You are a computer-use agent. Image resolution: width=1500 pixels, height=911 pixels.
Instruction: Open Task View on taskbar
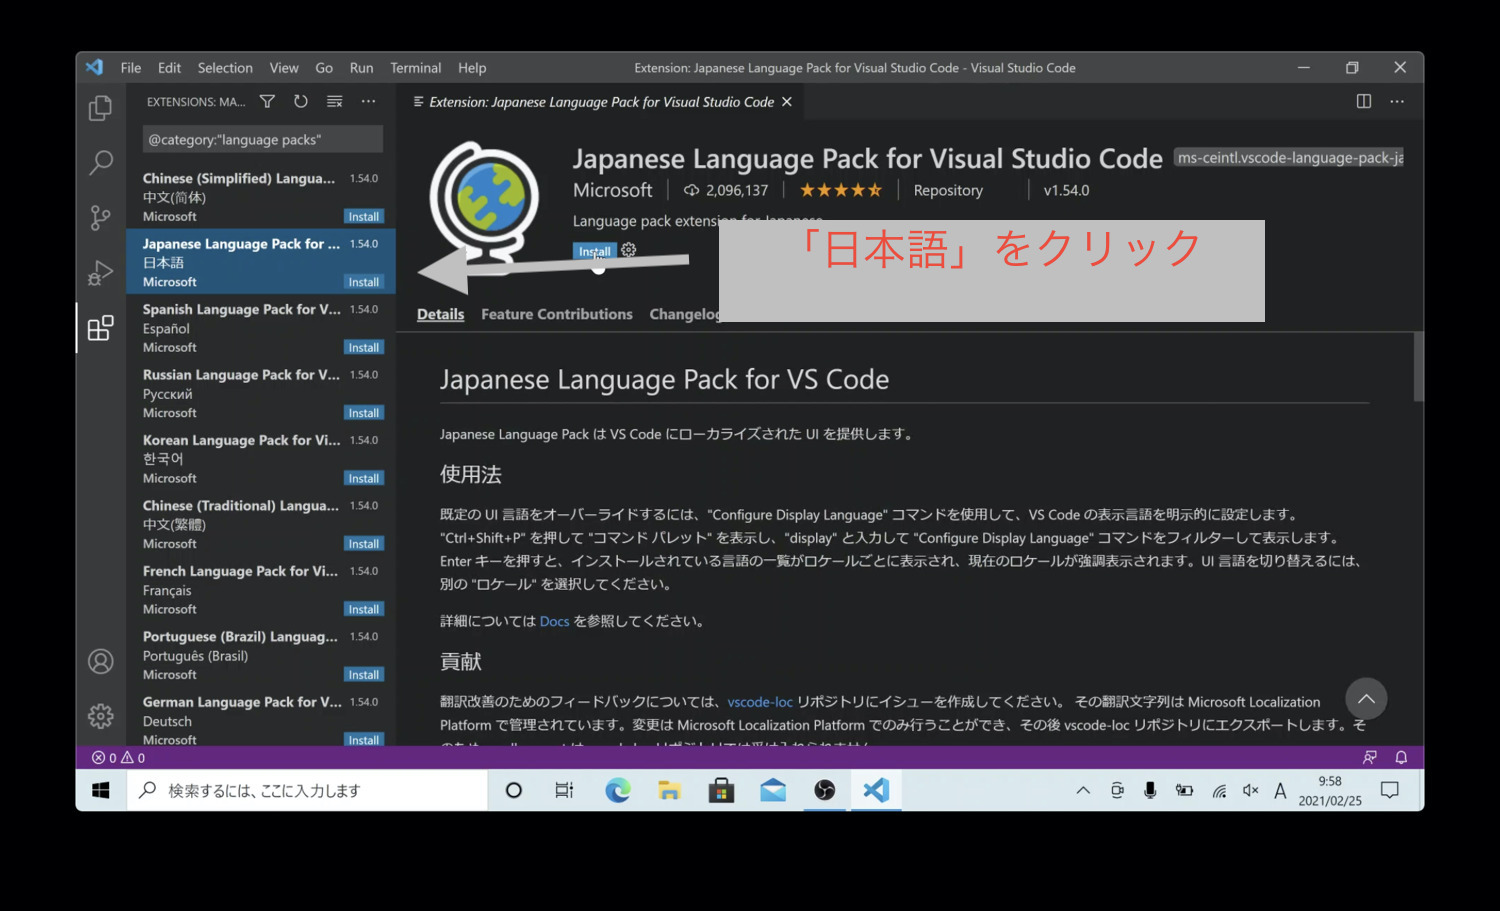pos(564,790)
